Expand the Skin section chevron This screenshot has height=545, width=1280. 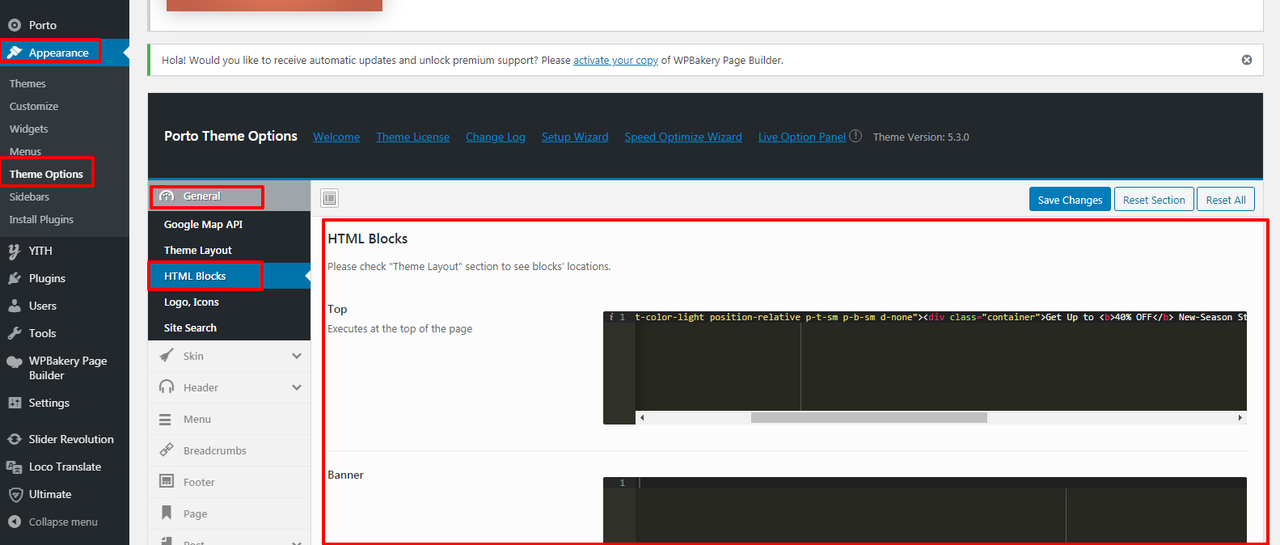tap(297, 356)
